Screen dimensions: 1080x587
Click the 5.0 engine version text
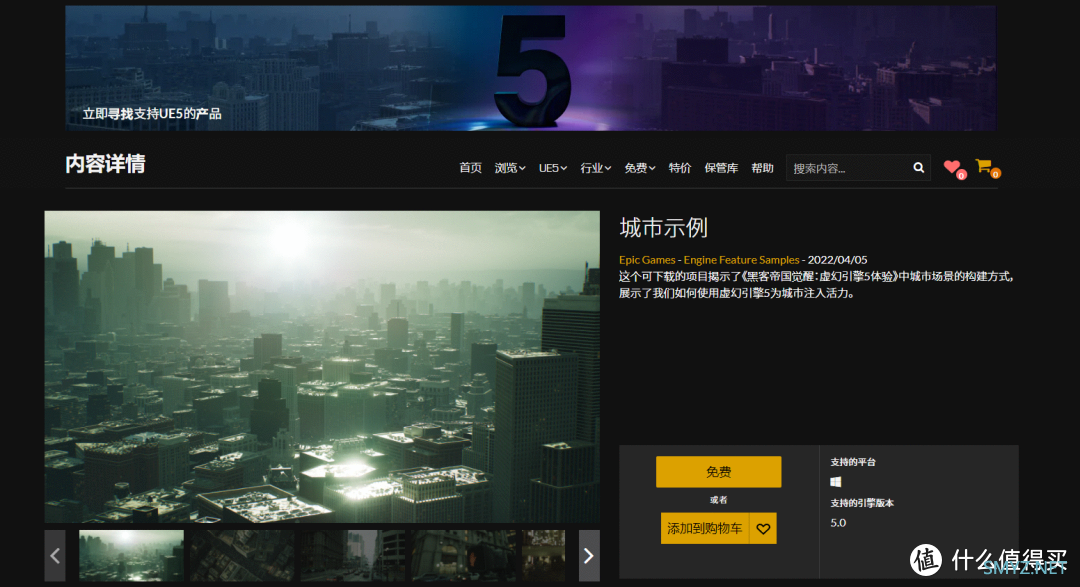click(x=838, y=523)
